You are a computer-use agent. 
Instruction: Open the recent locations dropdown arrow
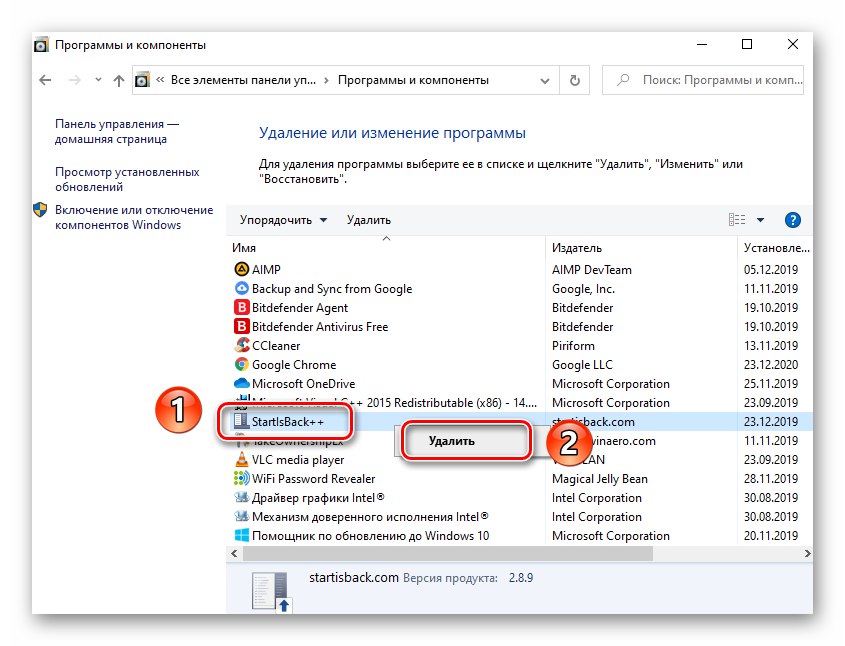coord(98,80)
